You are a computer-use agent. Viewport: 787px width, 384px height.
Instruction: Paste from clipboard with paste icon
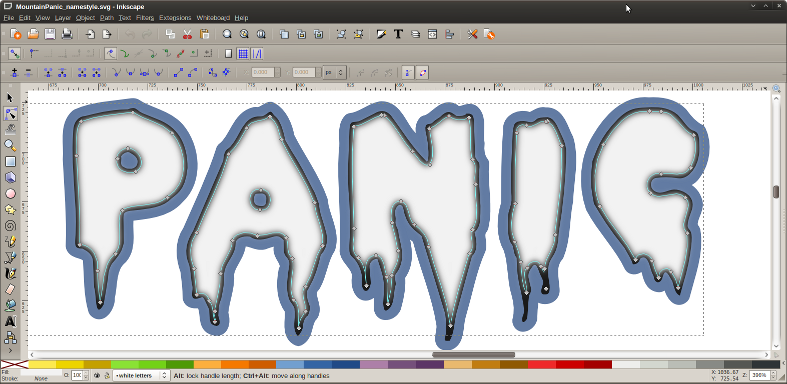tap(204, 34)
